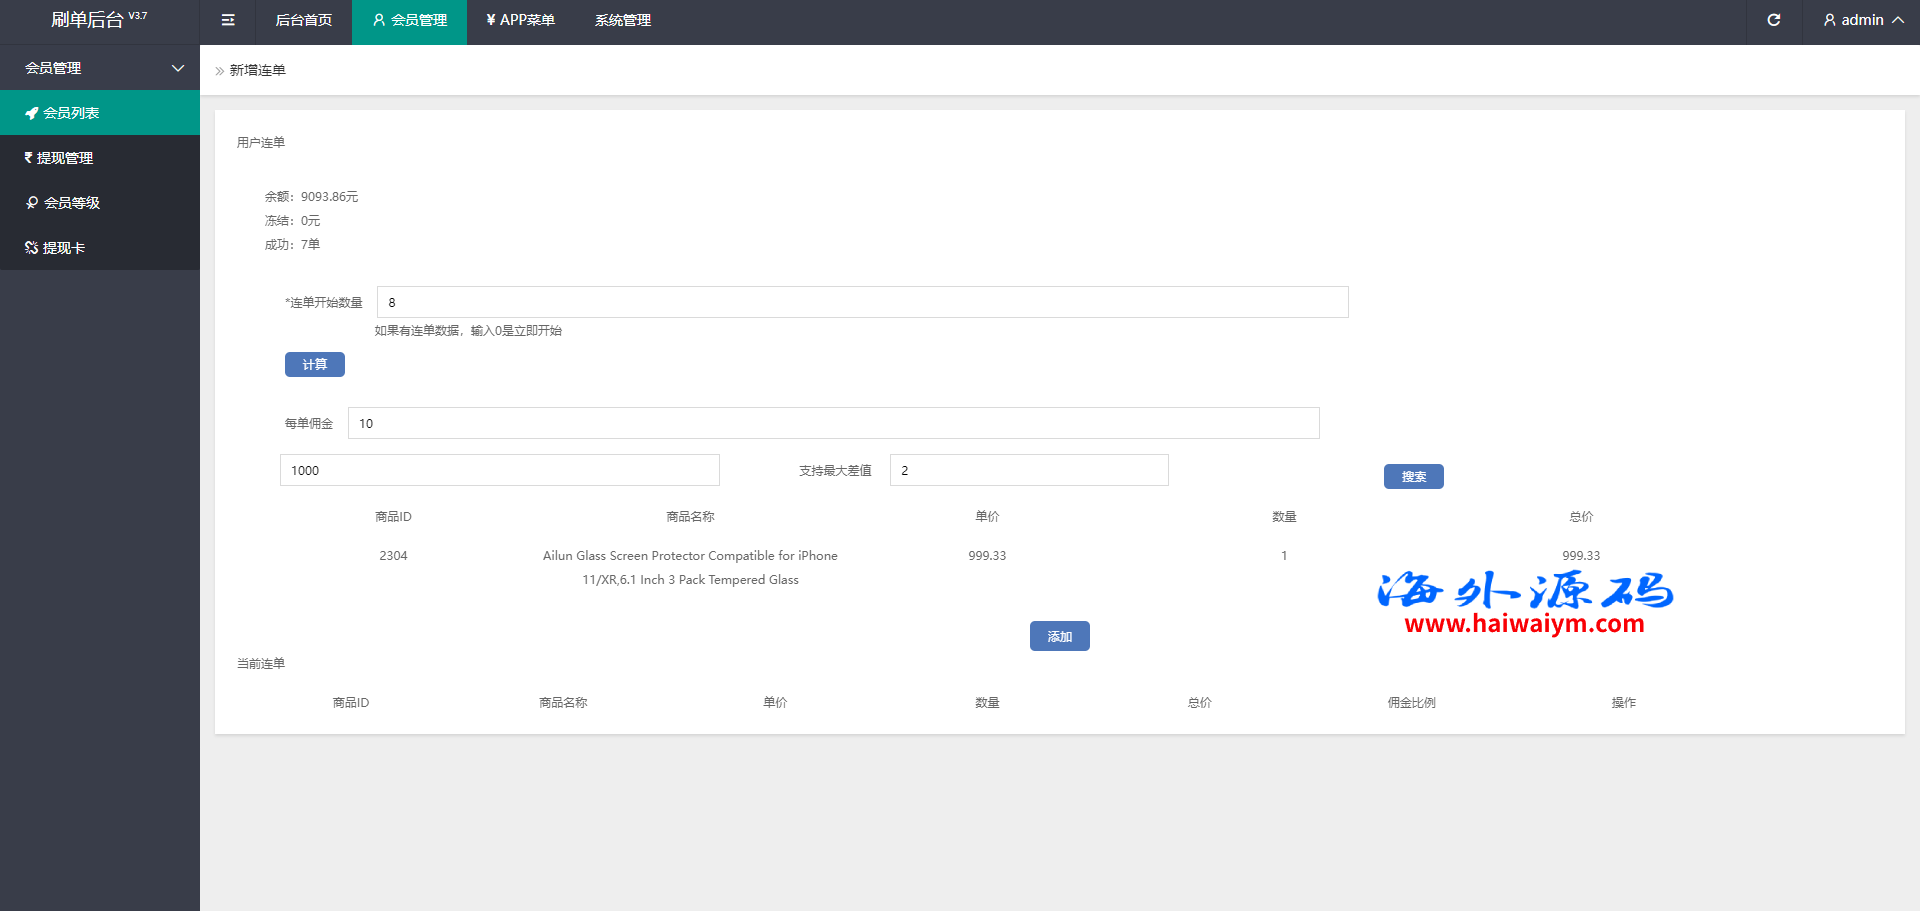Focus the 支持最大差值 input field
The height and width of the screenshot is (911, 1920).
tap(1028, 470)
